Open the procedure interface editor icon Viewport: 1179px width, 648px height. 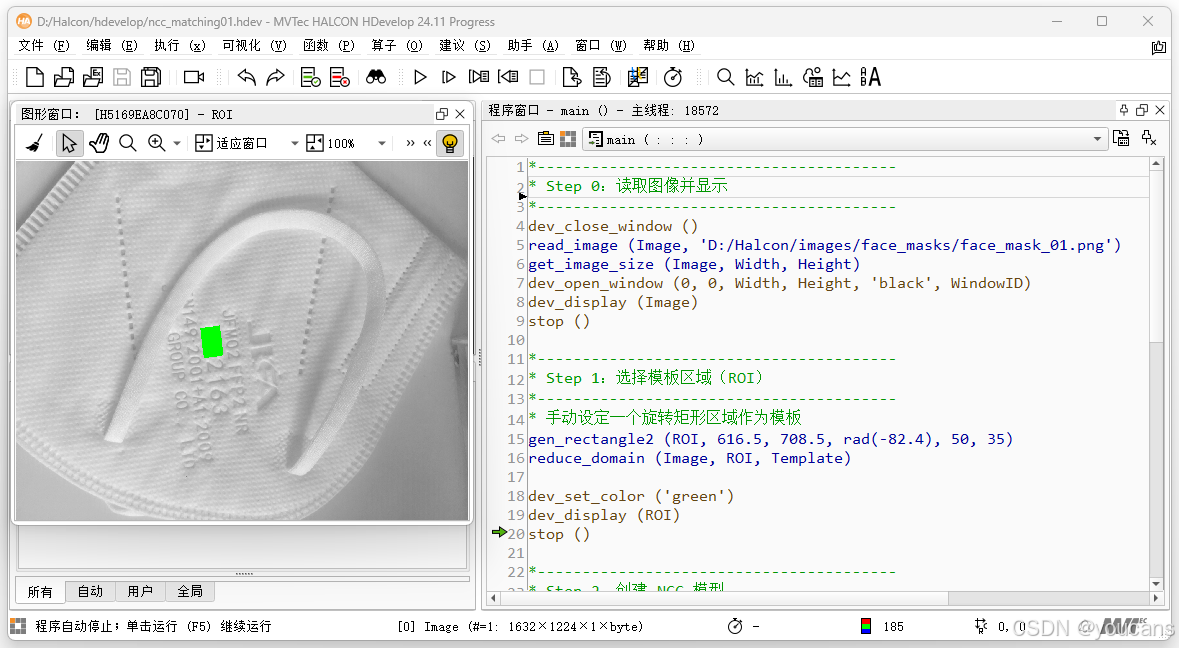pos(546,139)
